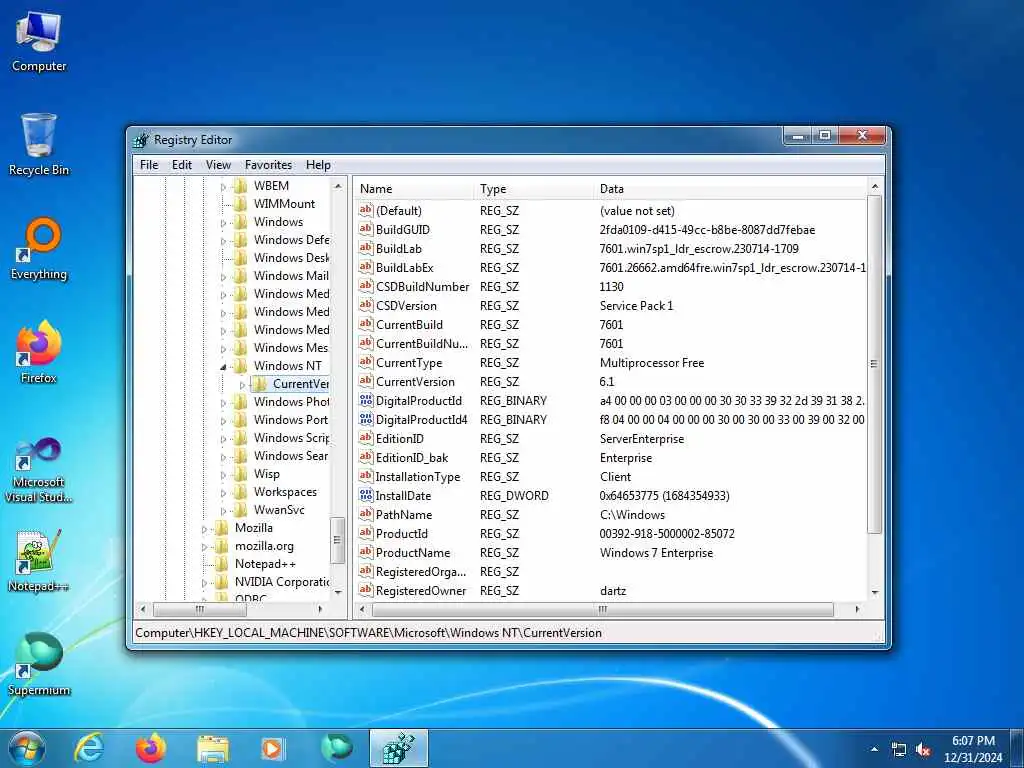Image resolution: width=1024 pixels, height=768 pixels.
Task: Expand the Workspaces tree node
Action: tap(223, 493)
